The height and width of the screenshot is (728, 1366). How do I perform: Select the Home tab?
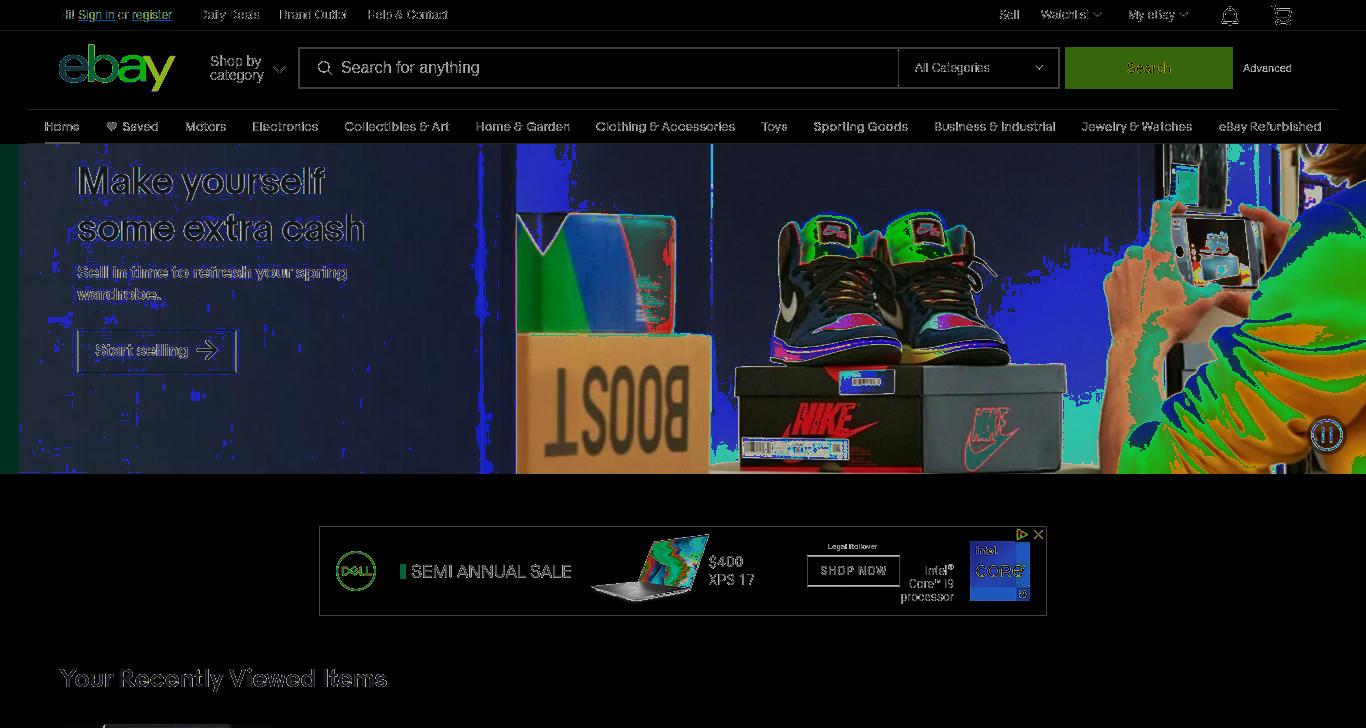pos(62,127)
